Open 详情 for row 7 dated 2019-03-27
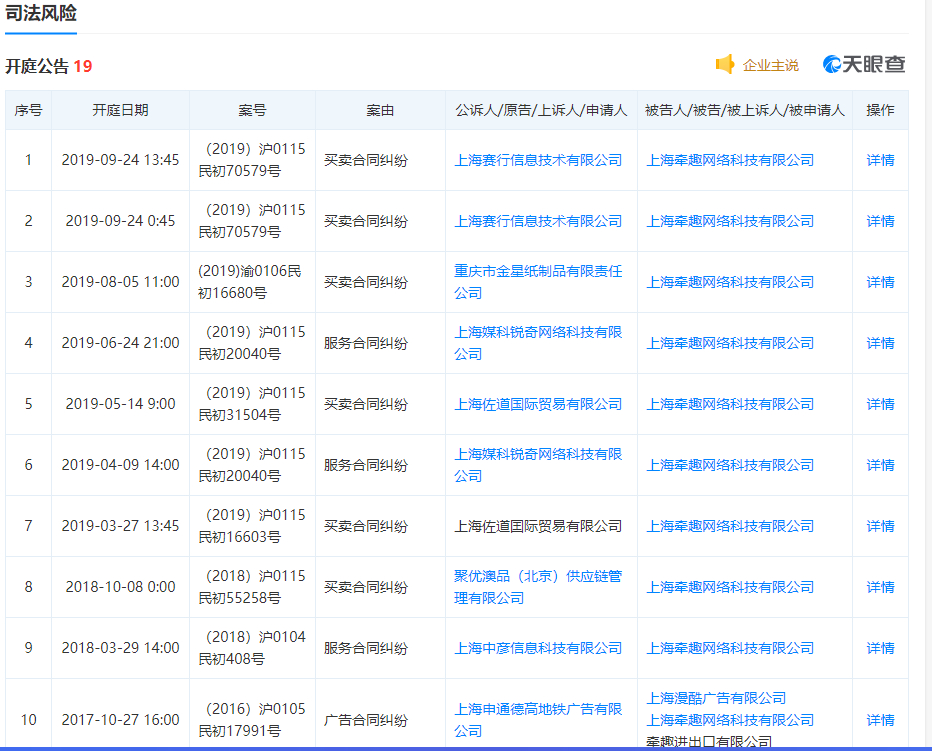The height and width of the screenshot is (751, 932). (880, 526)
